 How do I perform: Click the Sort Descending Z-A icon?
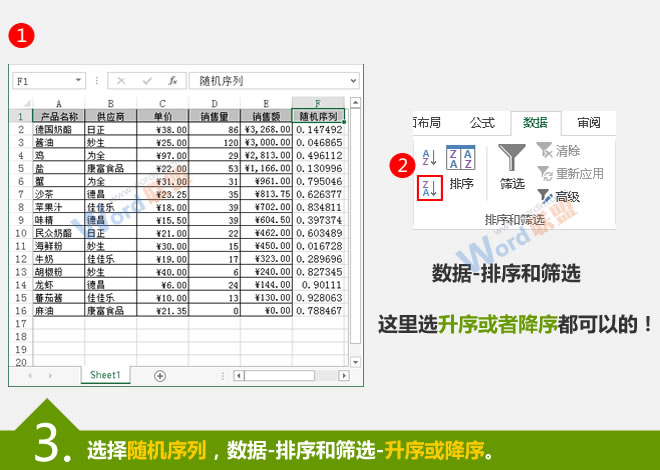430,188
